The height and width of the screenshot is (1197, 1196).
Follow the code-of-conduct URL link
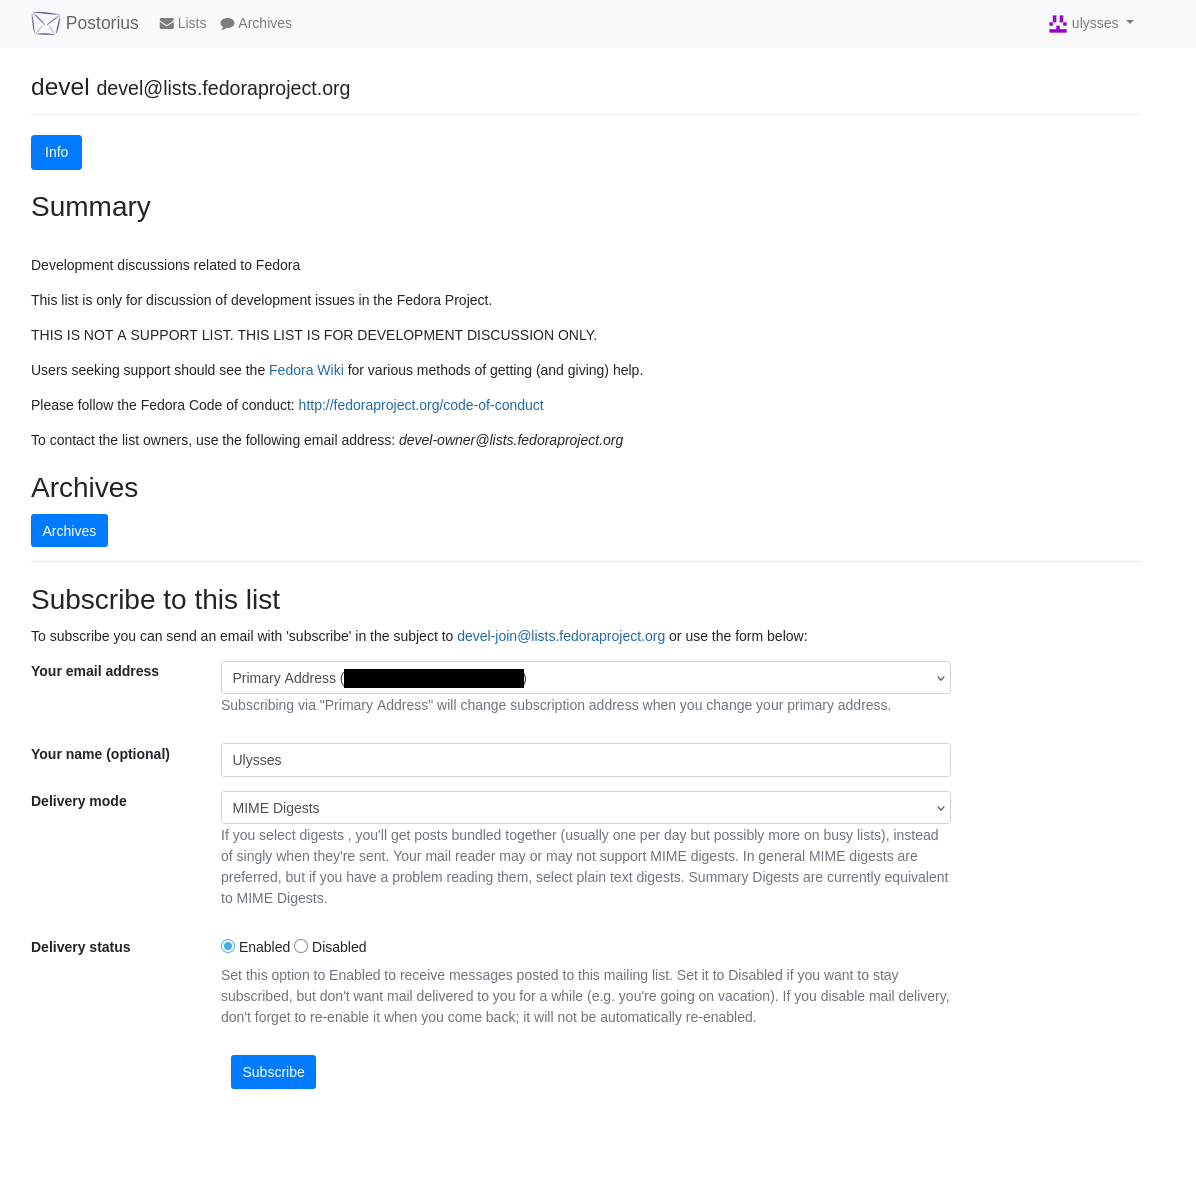pos(421,405)
